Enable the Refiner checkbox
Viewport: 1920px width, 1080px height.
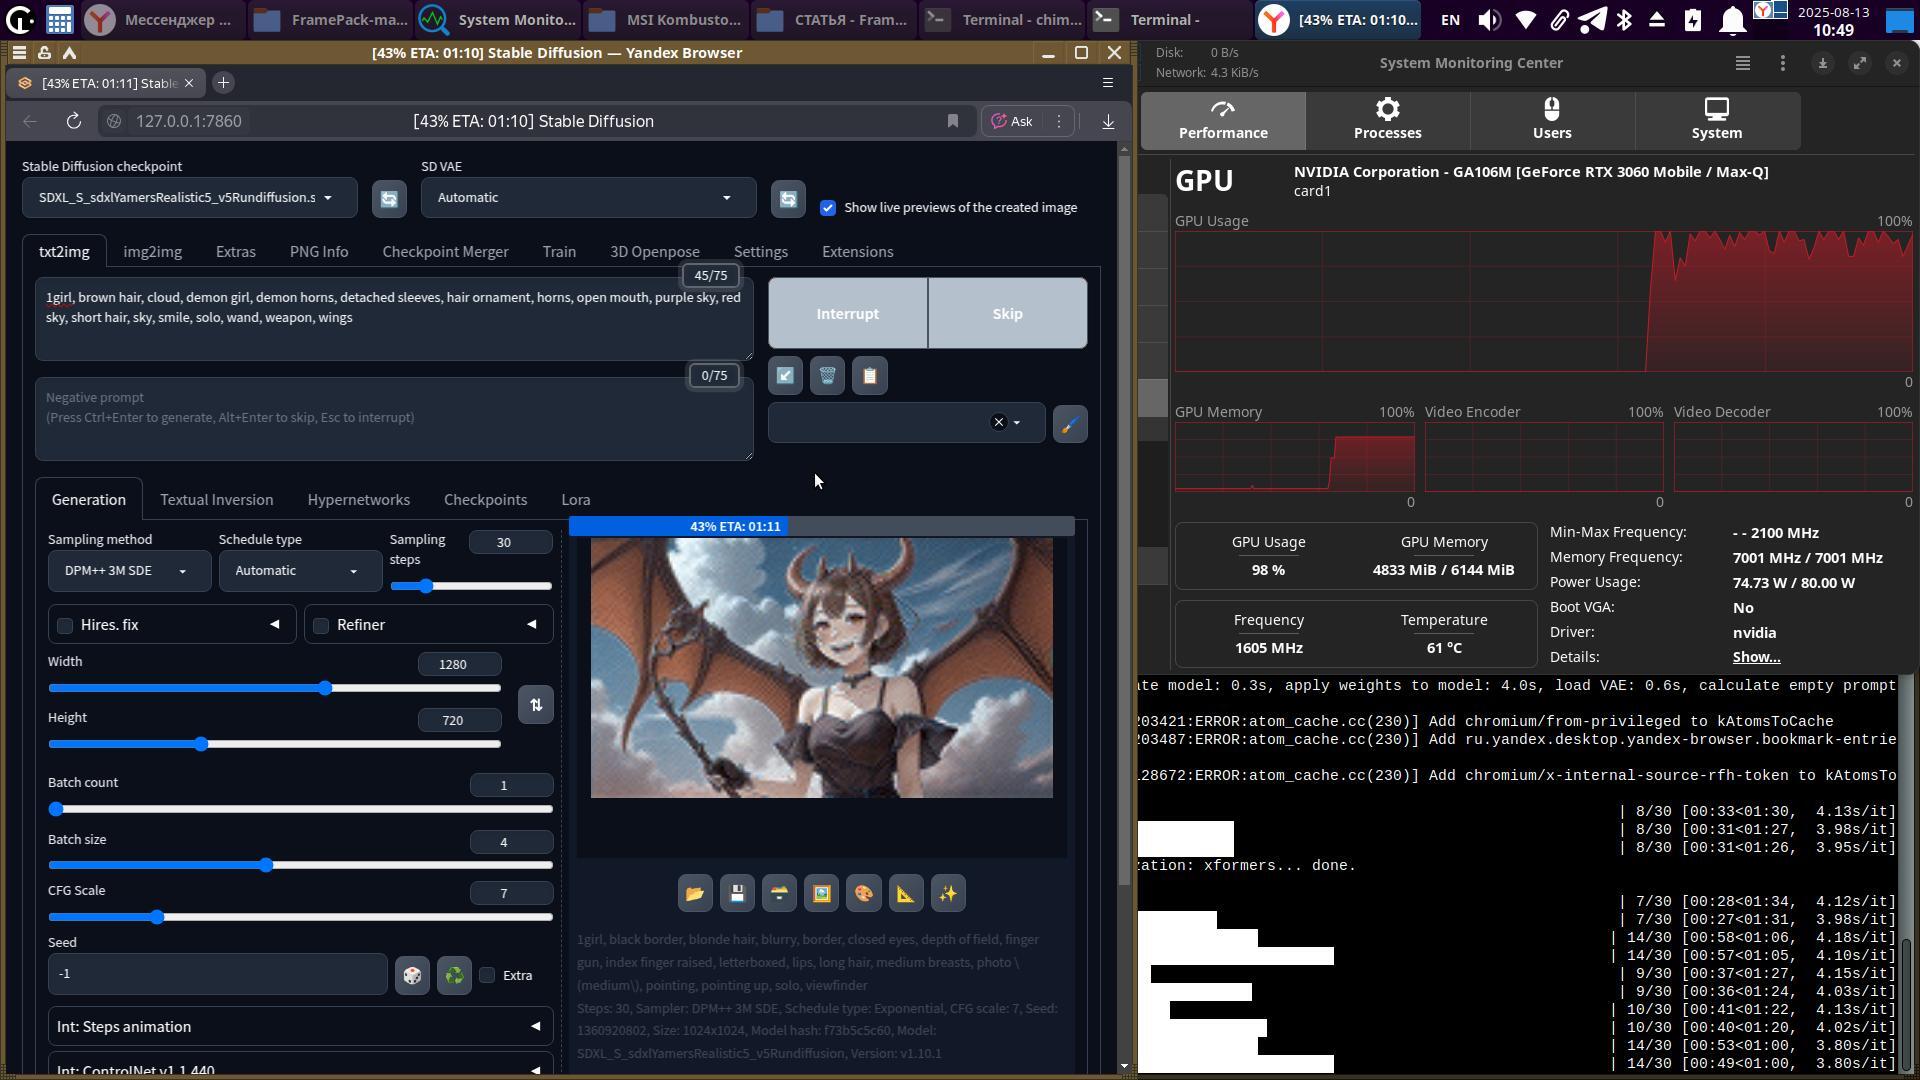coord(321,625)
